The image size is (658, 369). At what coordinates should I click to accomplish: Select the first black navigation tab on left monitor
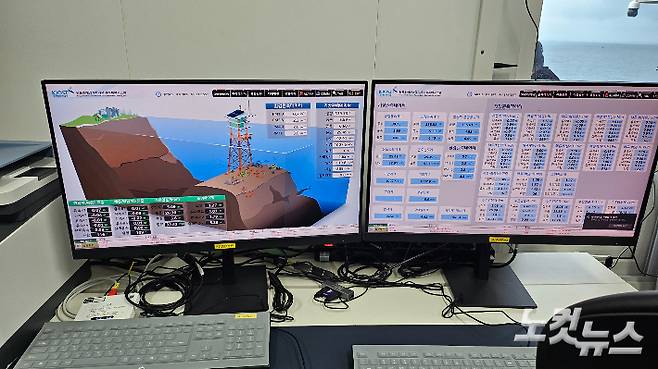tap(221, 93)
